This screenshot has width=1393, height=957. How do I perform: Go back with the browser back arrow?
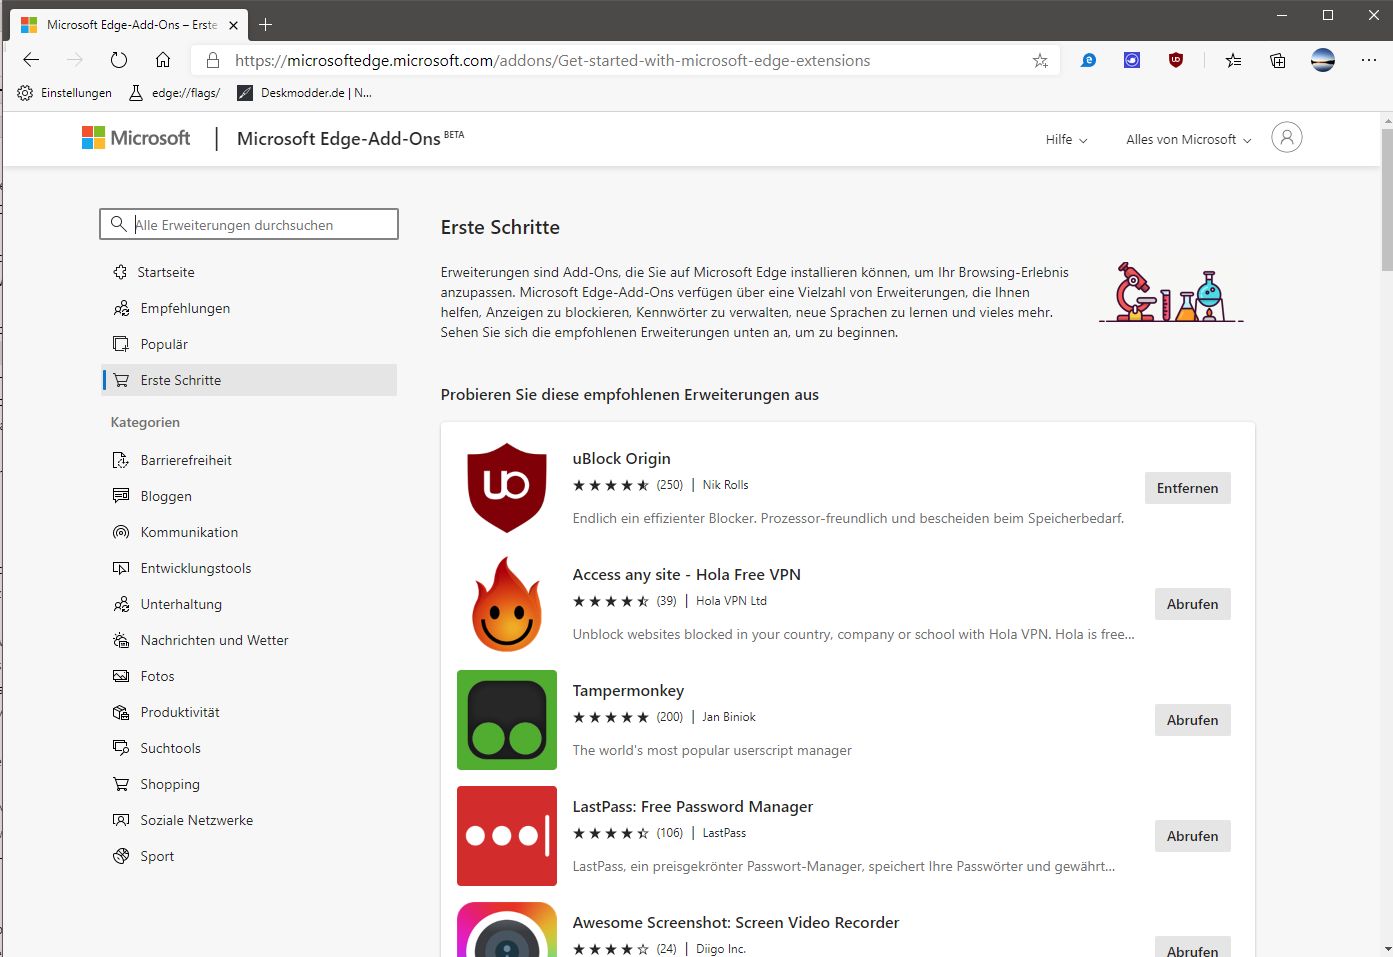click(31, 60)
